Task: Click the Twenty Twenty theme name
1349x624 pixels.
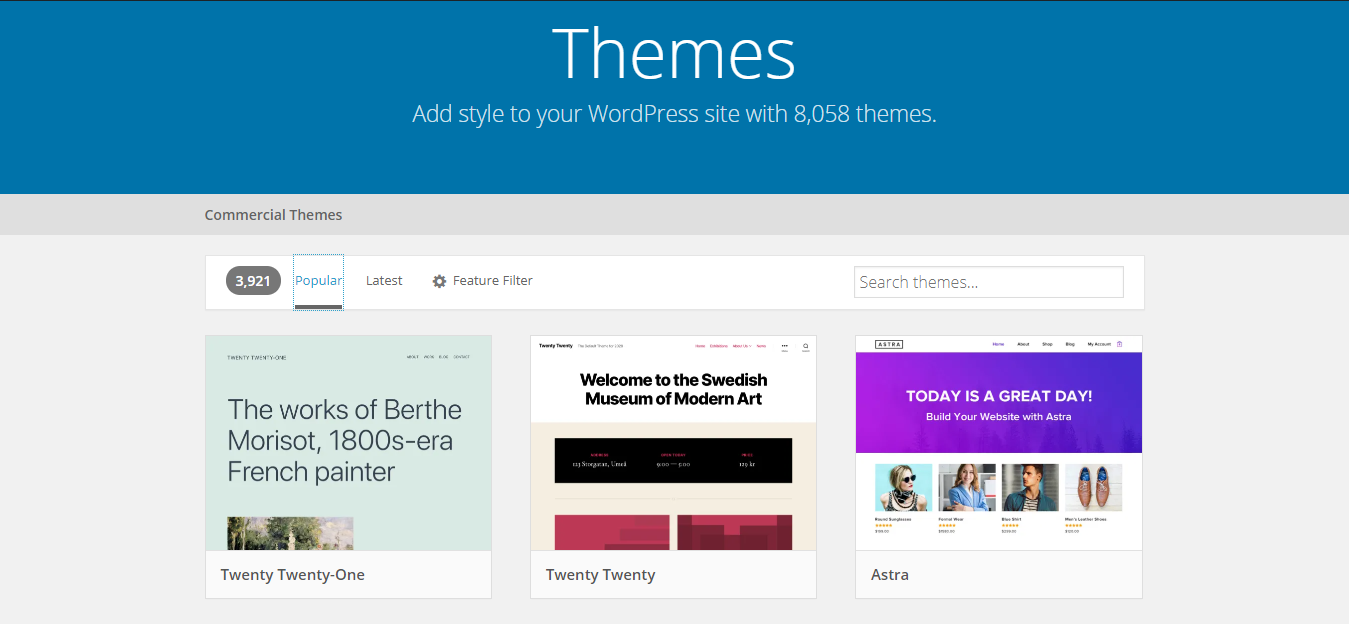Action: [601, 575]
